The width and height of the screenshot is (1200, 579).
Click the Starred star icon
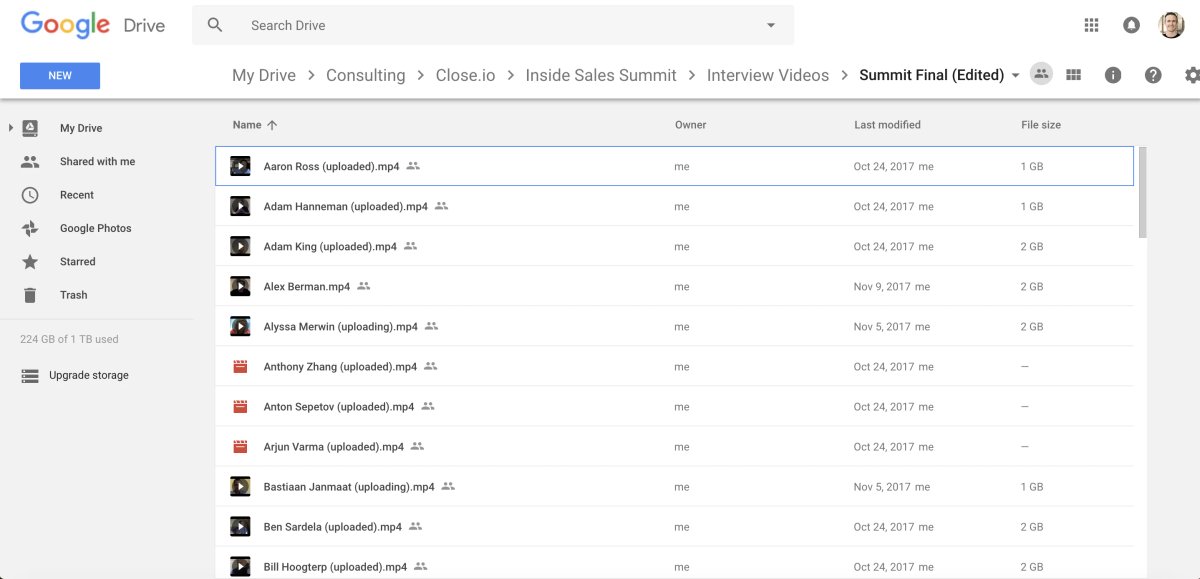(30, 261)
